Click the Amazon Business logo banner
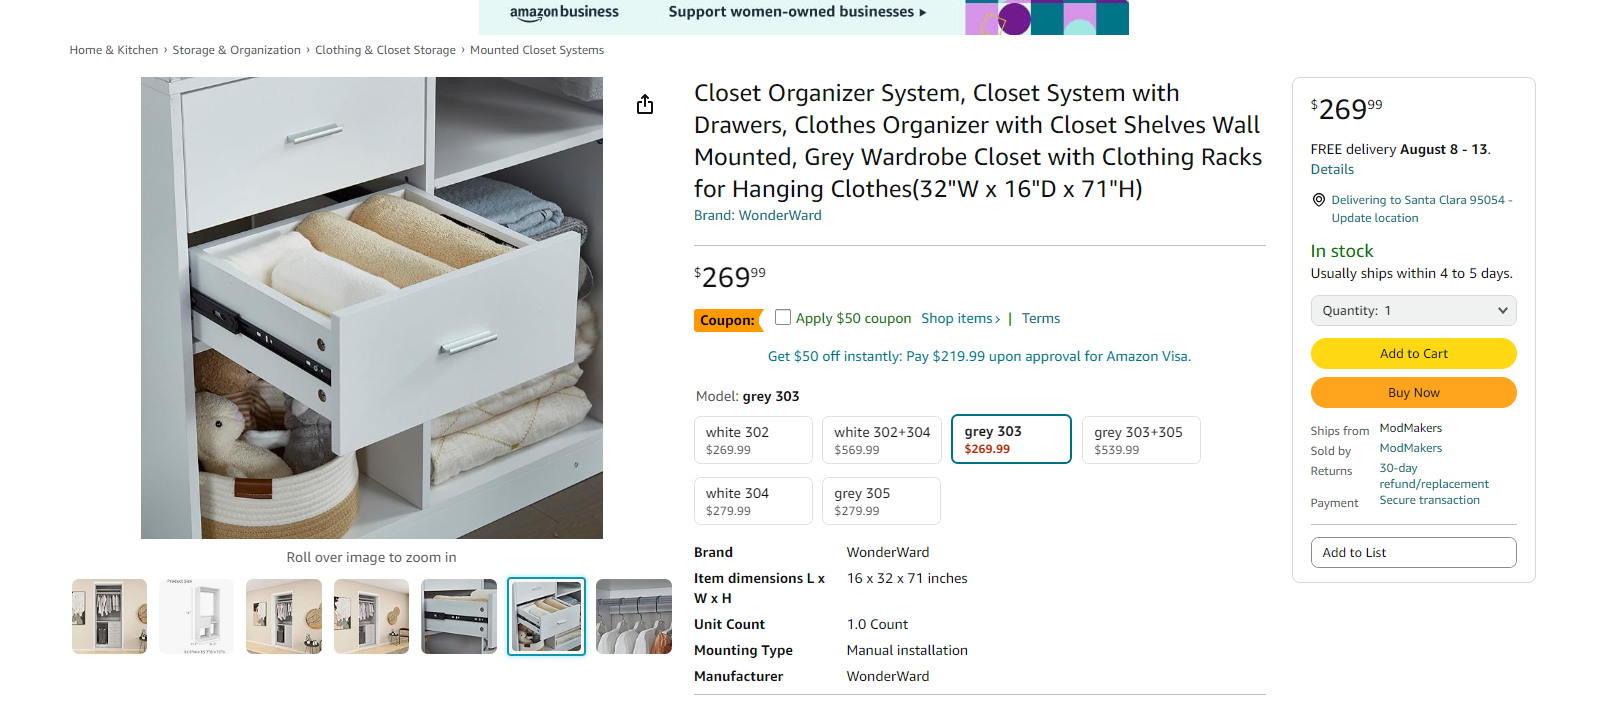1609x703 pixels. click(564, 13)
